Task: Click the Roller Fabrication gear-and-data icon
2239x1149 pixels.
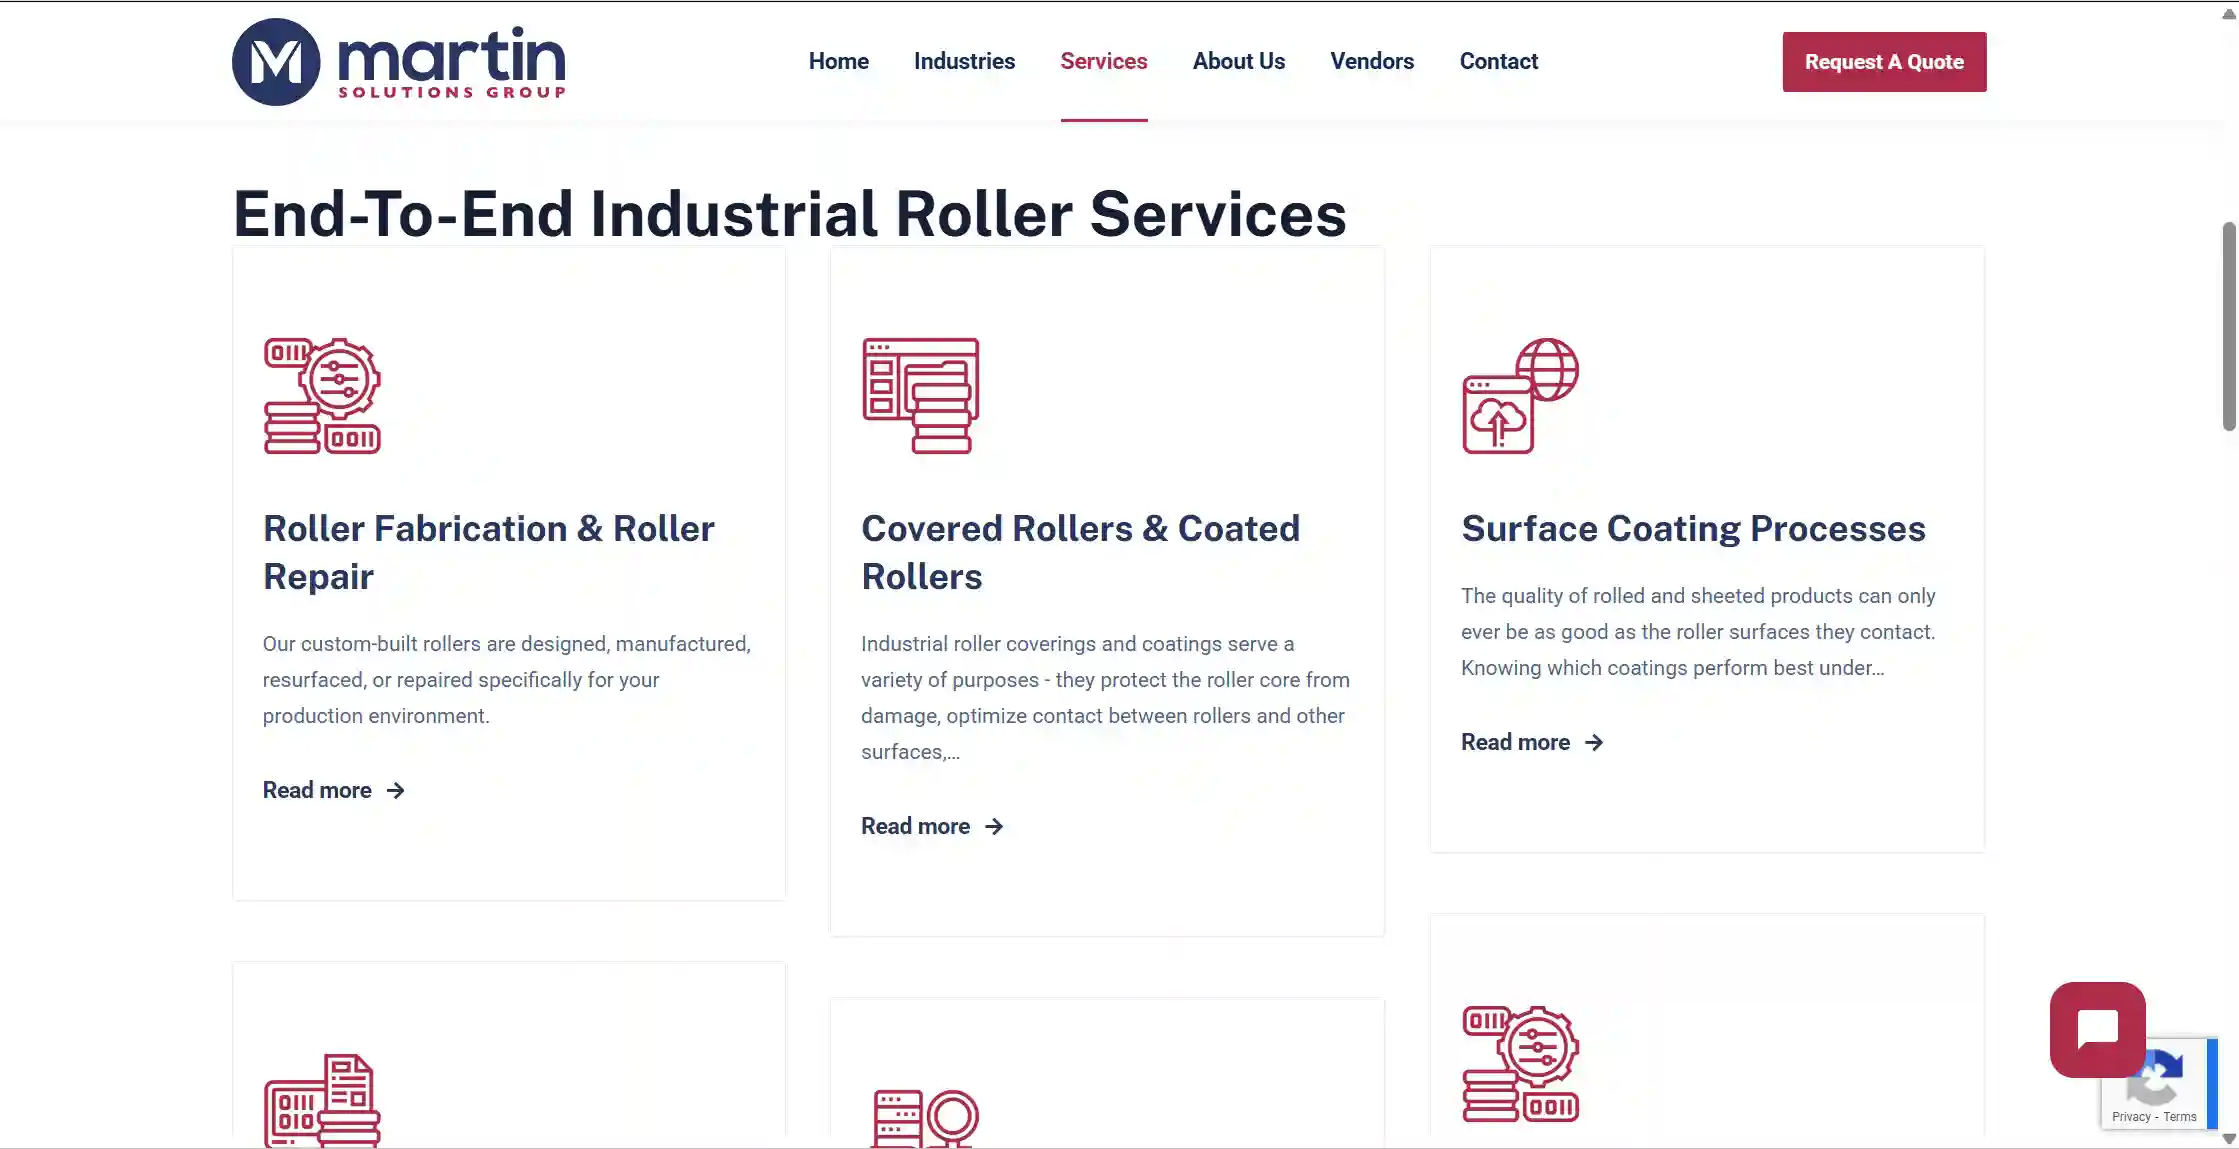Action: click(x=322, y=396)
